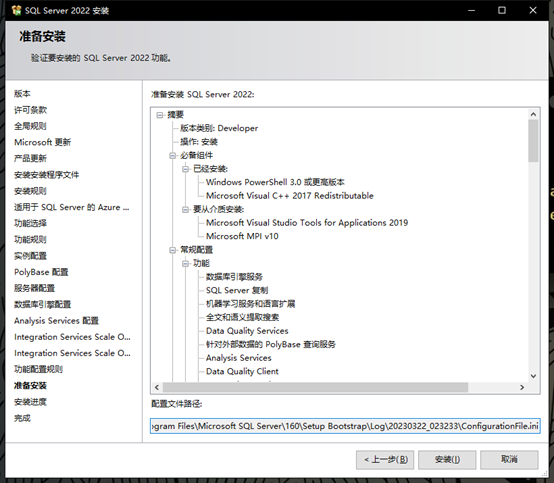Select 适用于 SQL Server 的 Azure step

(x=72, y=207)
